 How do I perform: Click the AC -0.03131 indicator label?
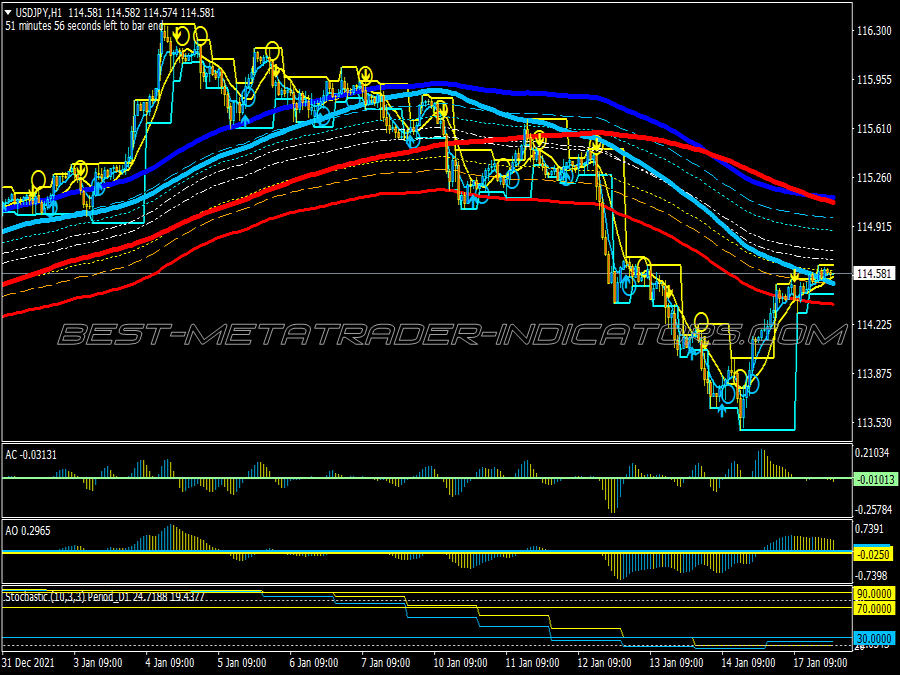(x=31, y=455)
